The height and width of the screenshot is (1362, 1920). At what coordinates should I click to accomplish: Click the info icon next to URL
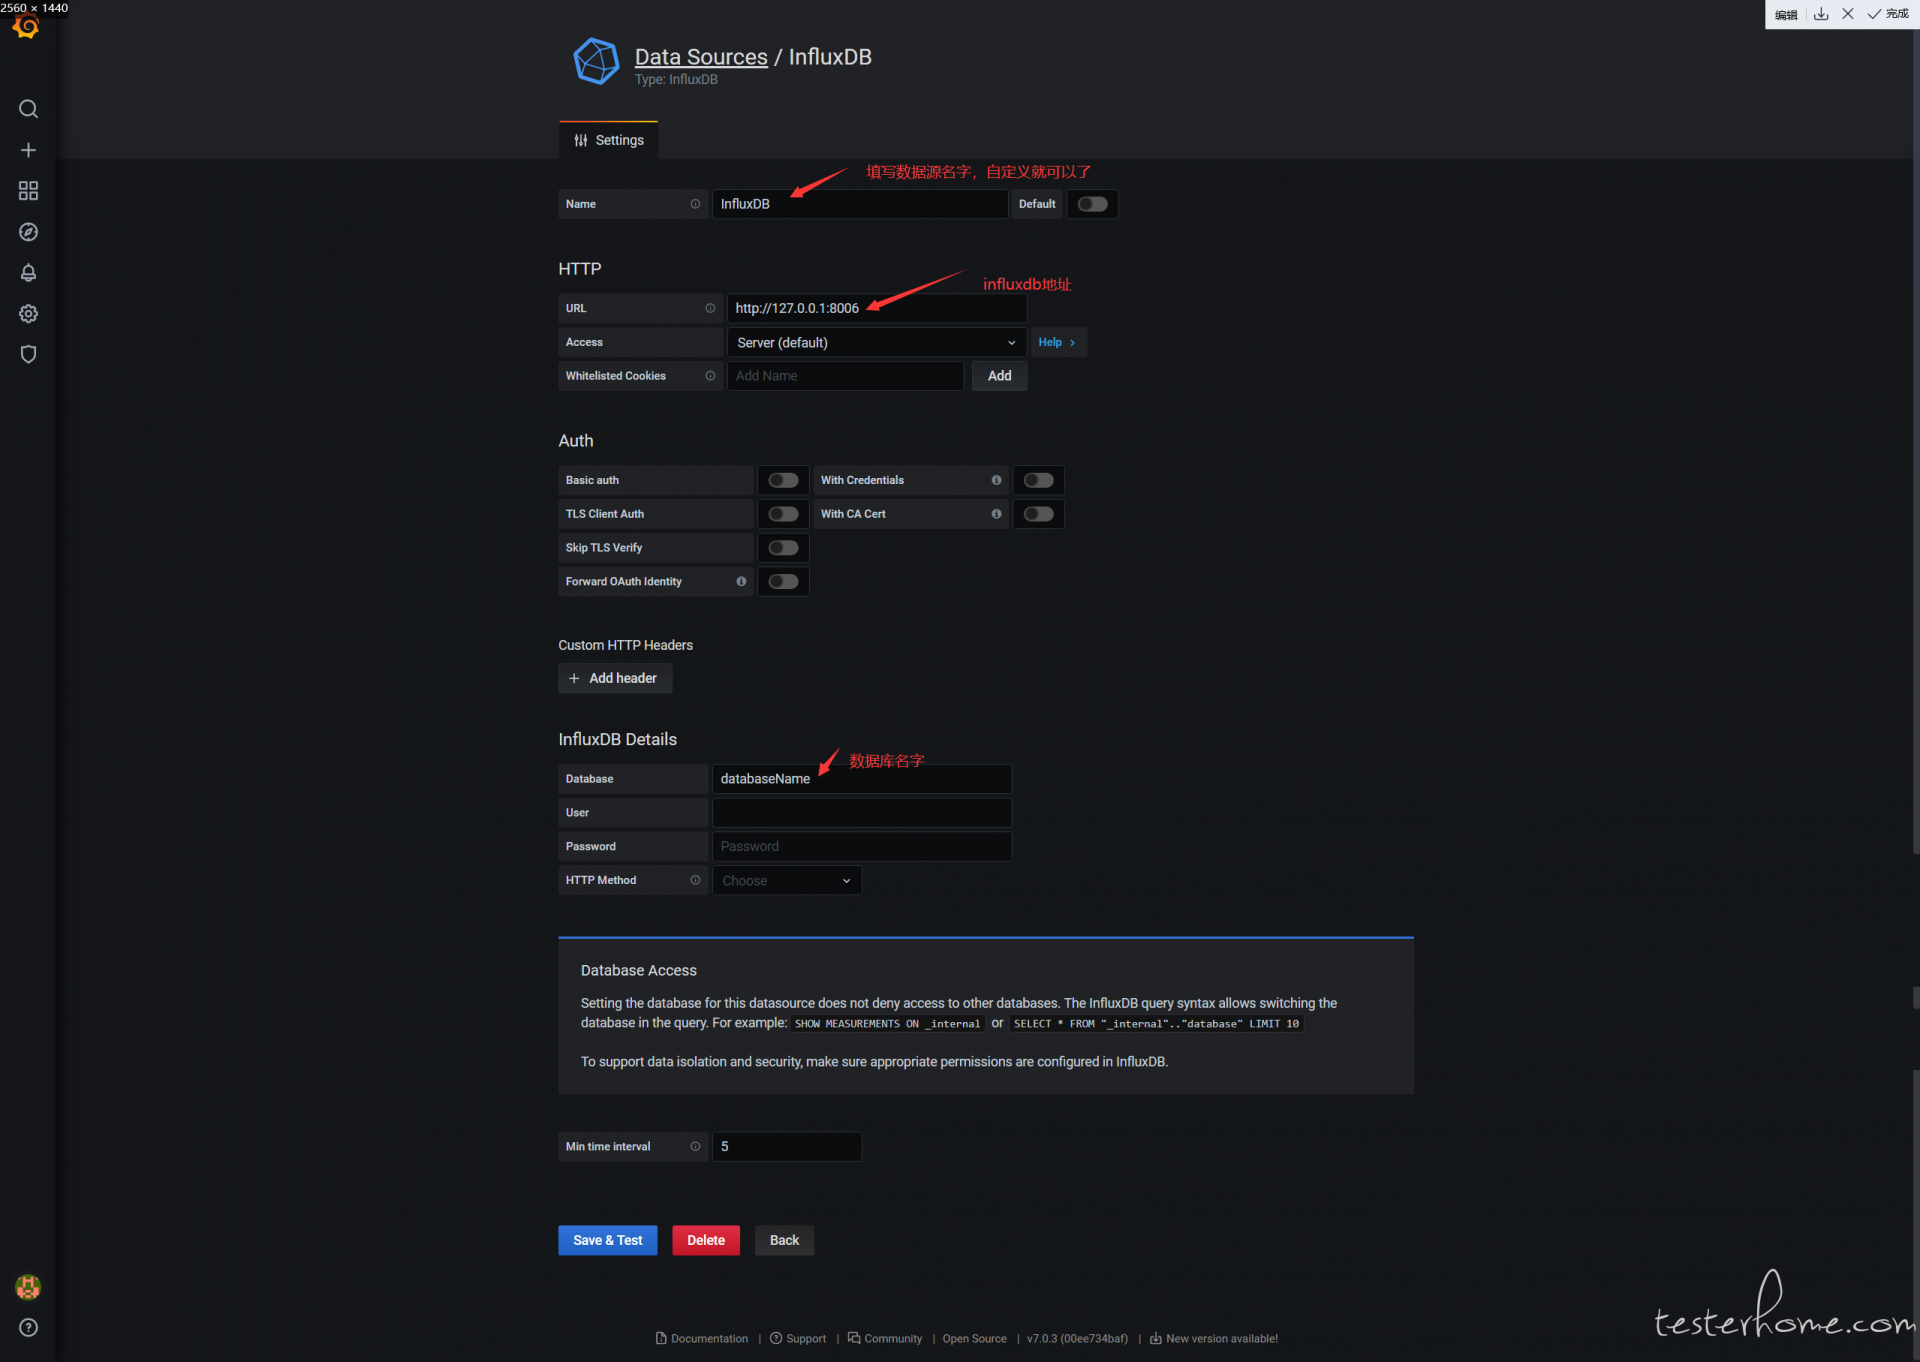(x=710, y=308)
